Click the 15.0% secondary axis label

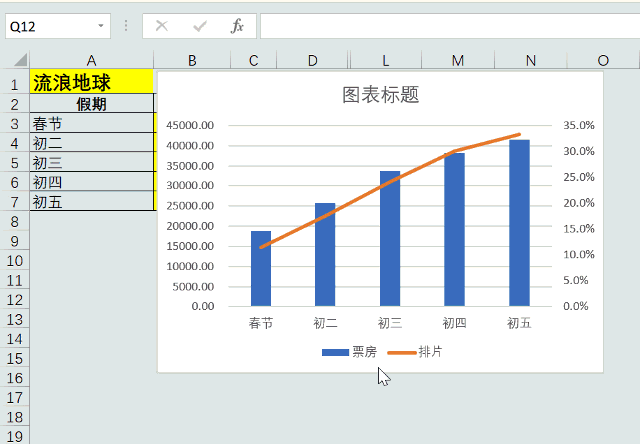pyautogui.click(x=579, y=229)
